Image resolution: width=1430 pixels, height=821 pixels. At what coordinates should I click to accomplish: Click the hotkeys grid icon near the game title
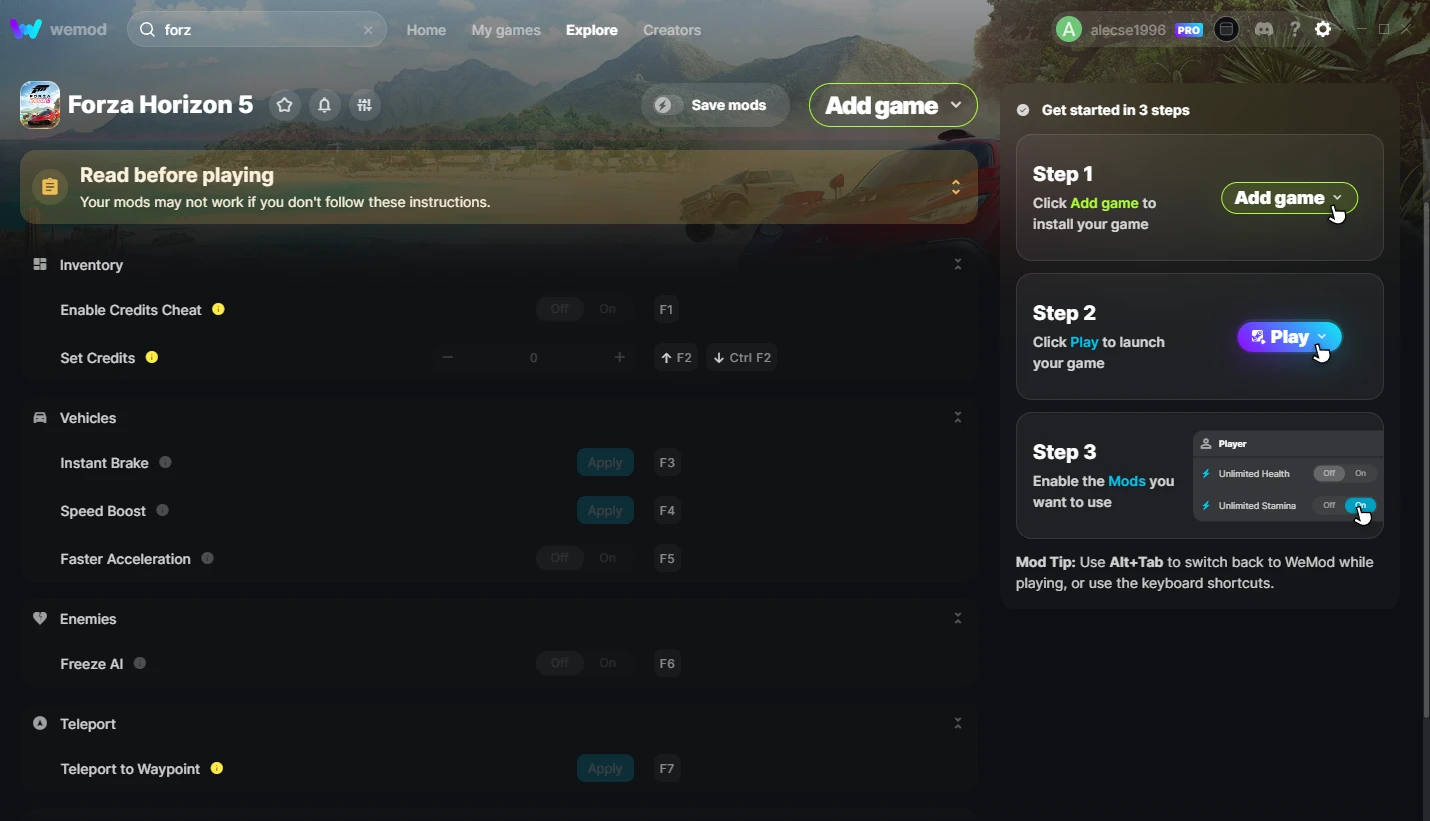click(x=364, y=105)
